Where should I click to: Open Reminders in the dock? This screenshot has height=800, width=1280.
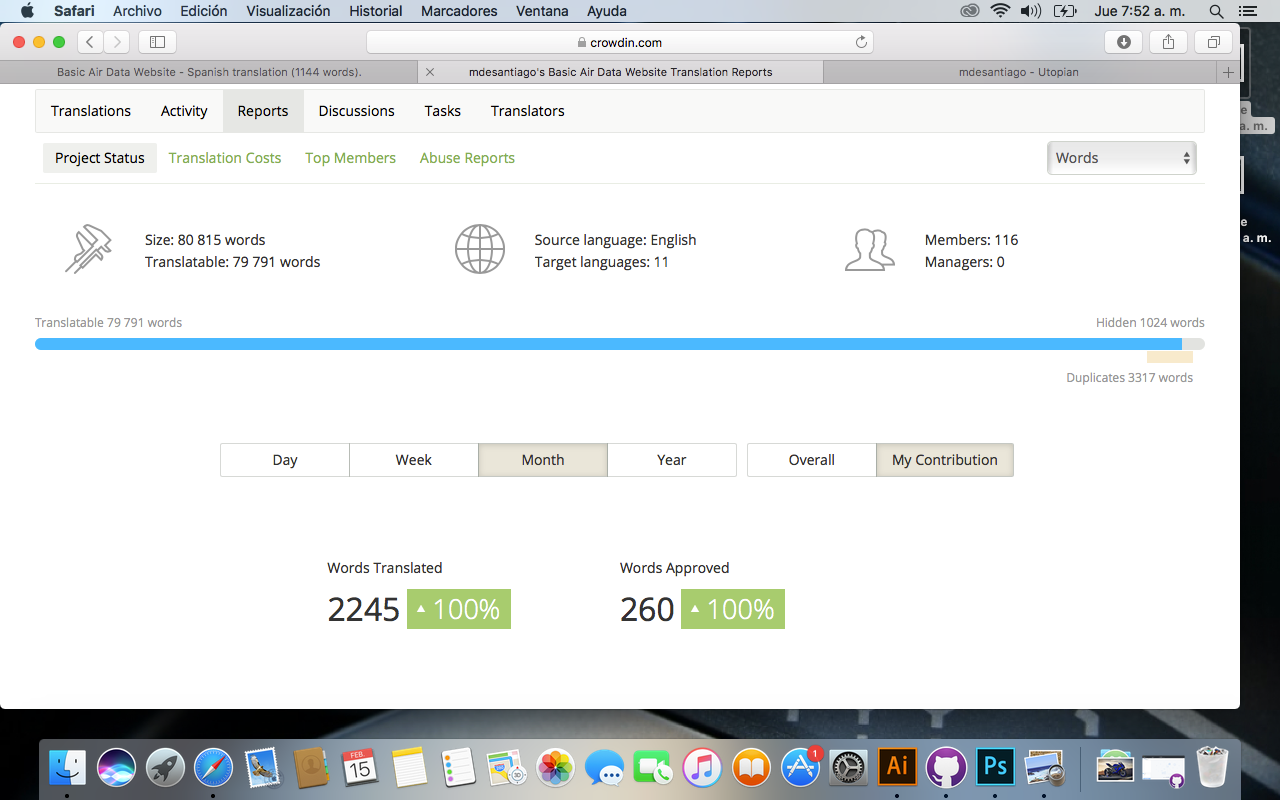tap(458, 767)
